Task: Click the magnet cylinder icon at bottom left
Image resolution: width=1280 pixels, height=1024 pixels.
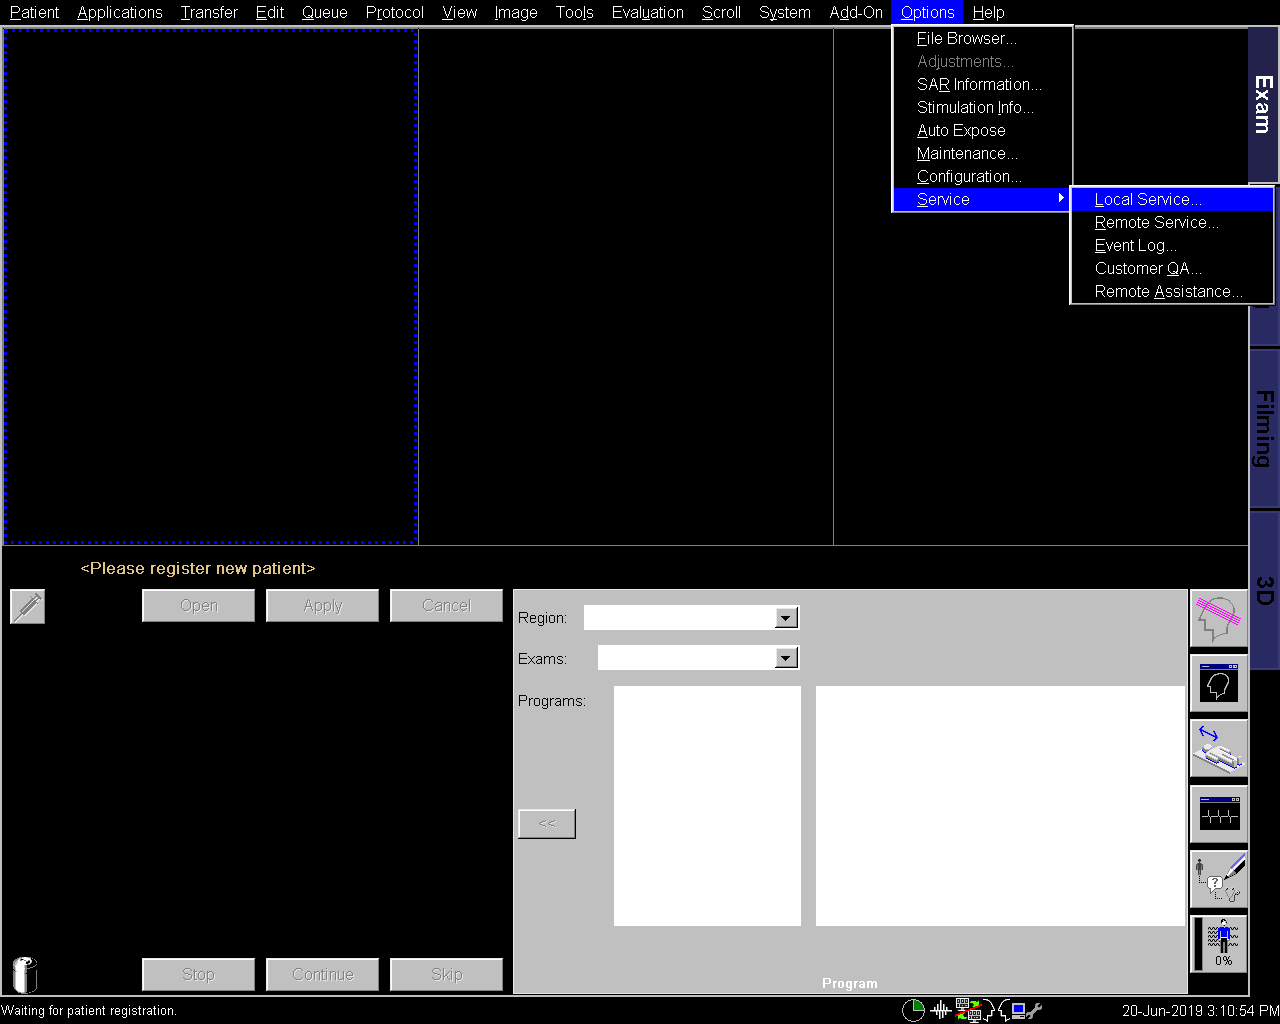Action: click(25, 974)
